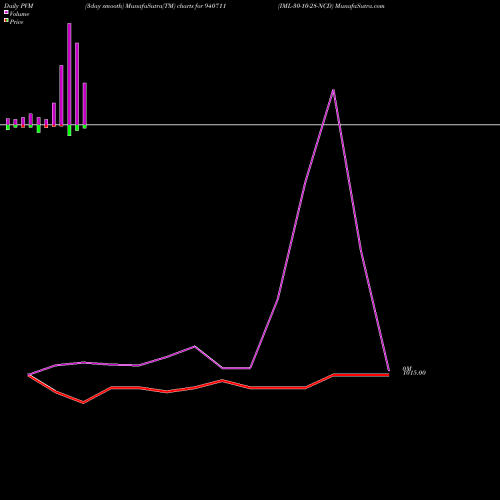
Task: Select the Volume legend label
Action: click(x=19, y=14)
